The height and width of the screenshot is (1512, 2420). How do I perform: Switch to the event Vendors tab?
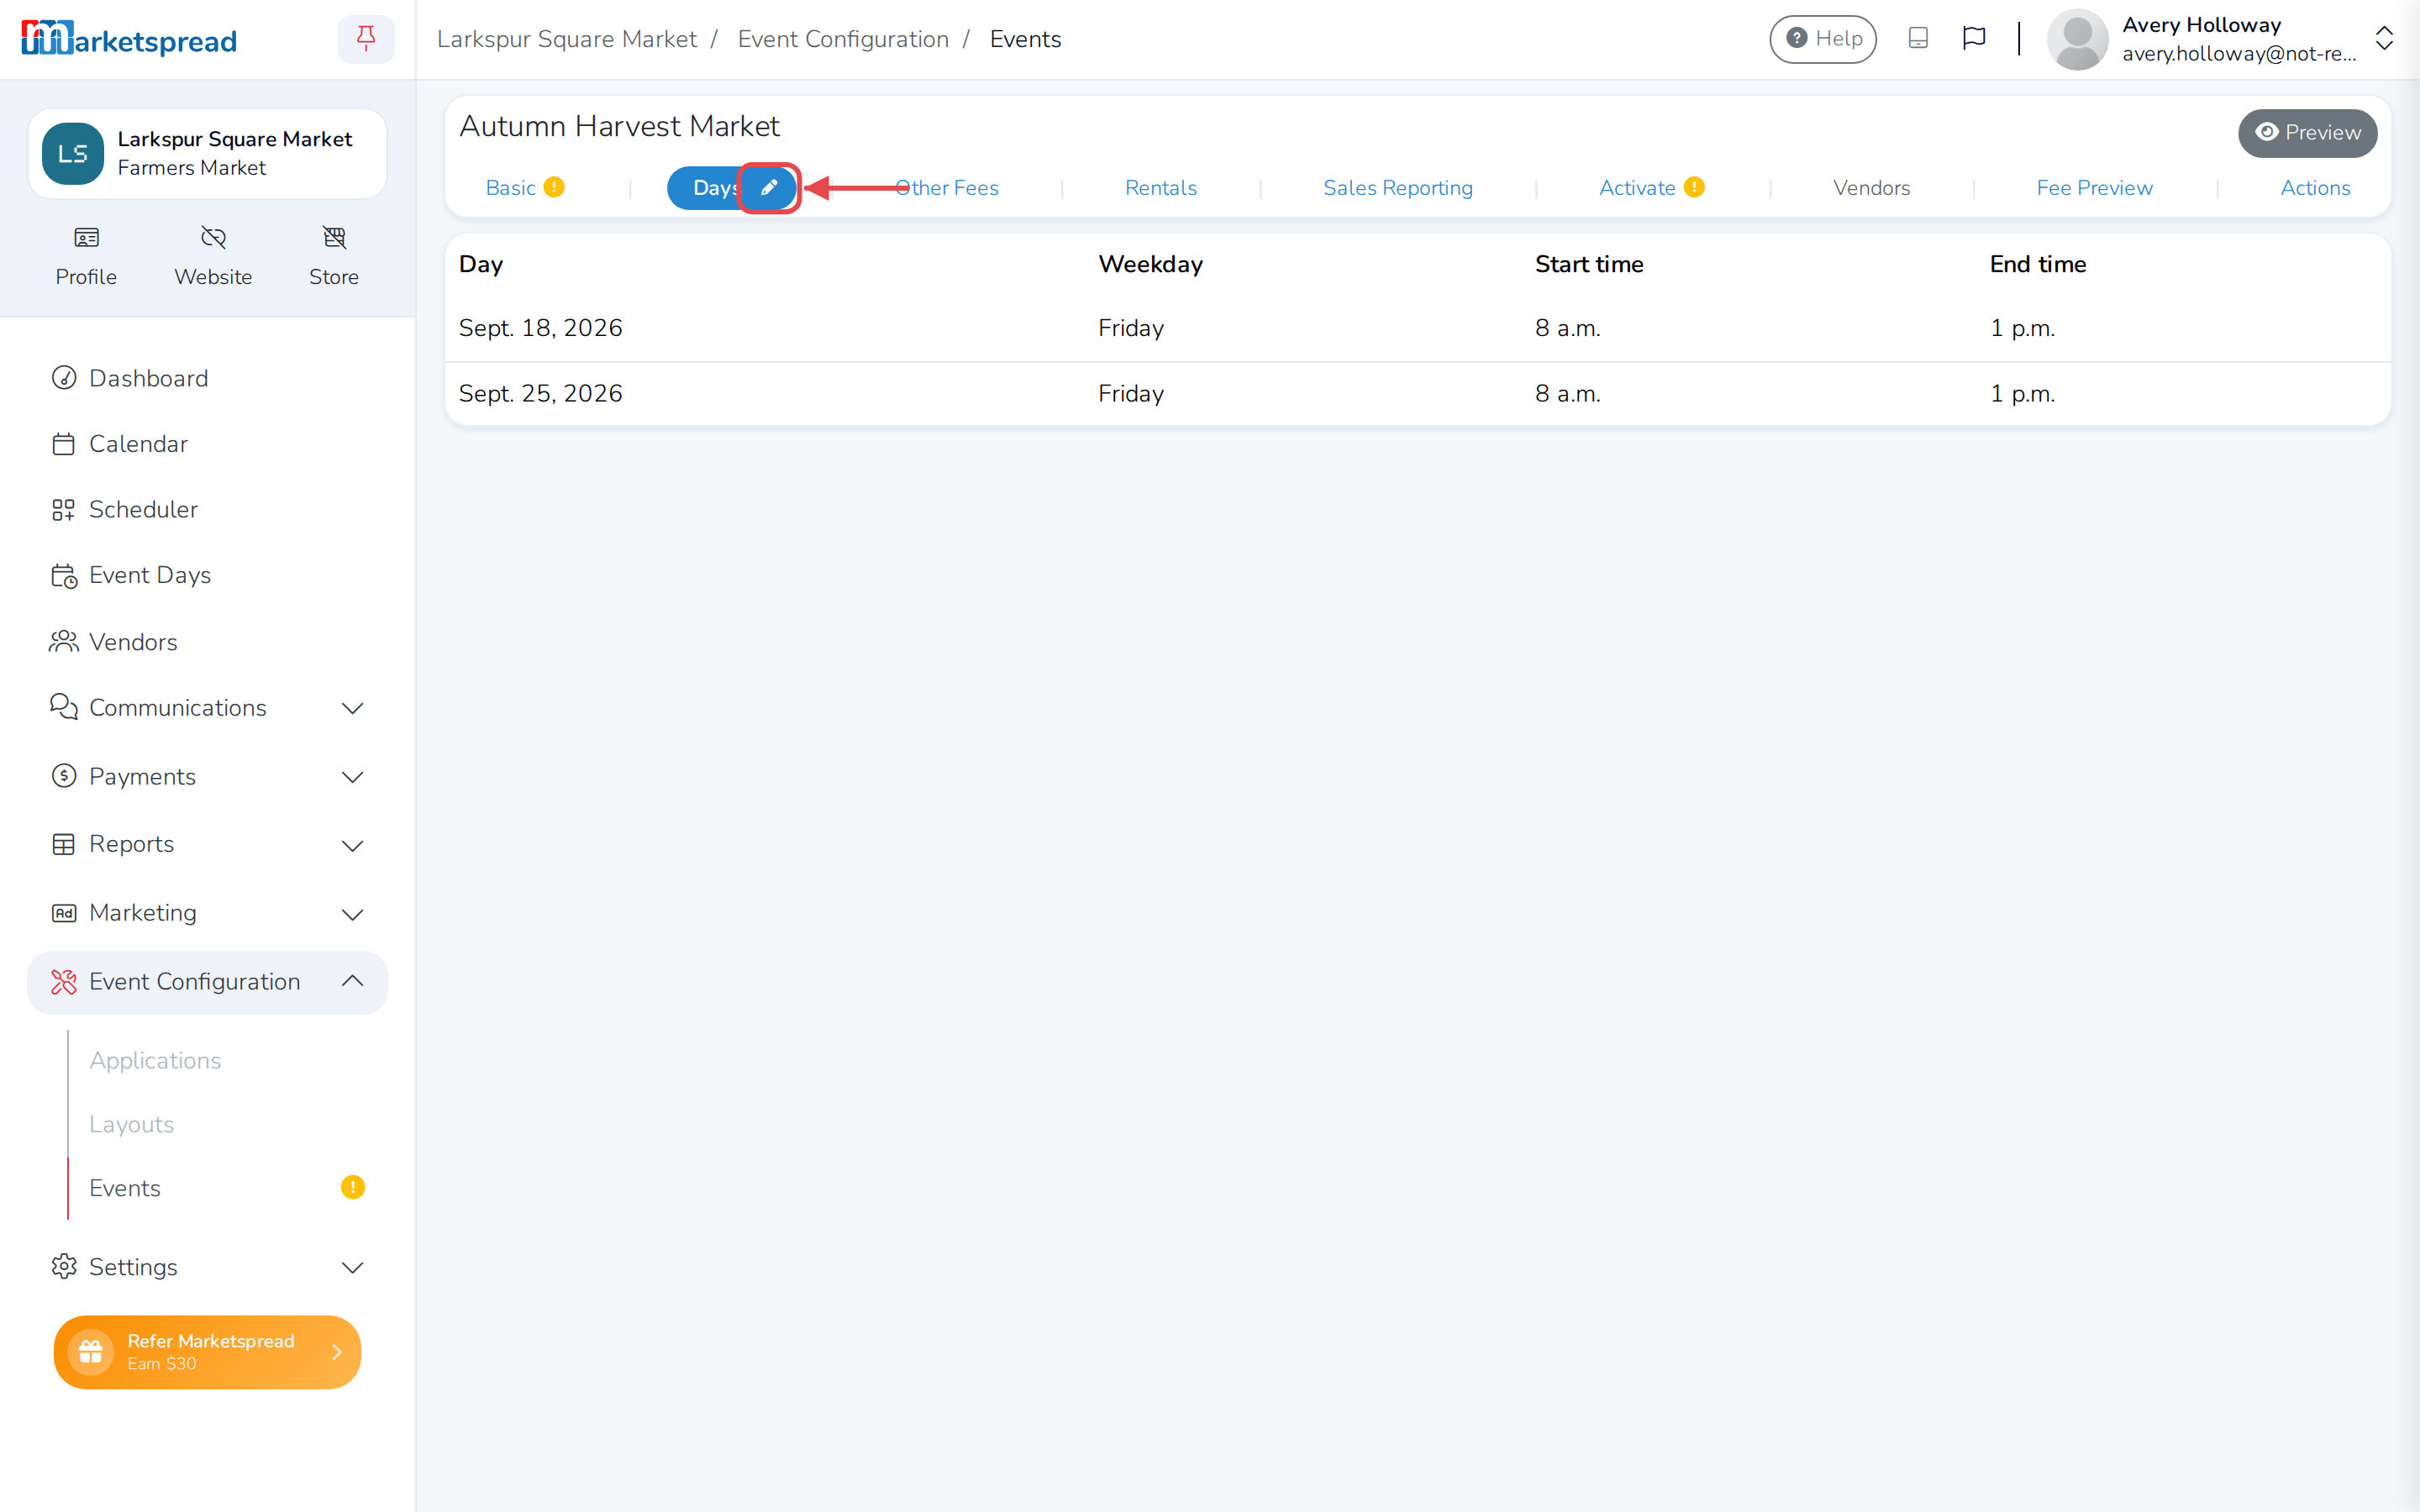coord(1871,188)
